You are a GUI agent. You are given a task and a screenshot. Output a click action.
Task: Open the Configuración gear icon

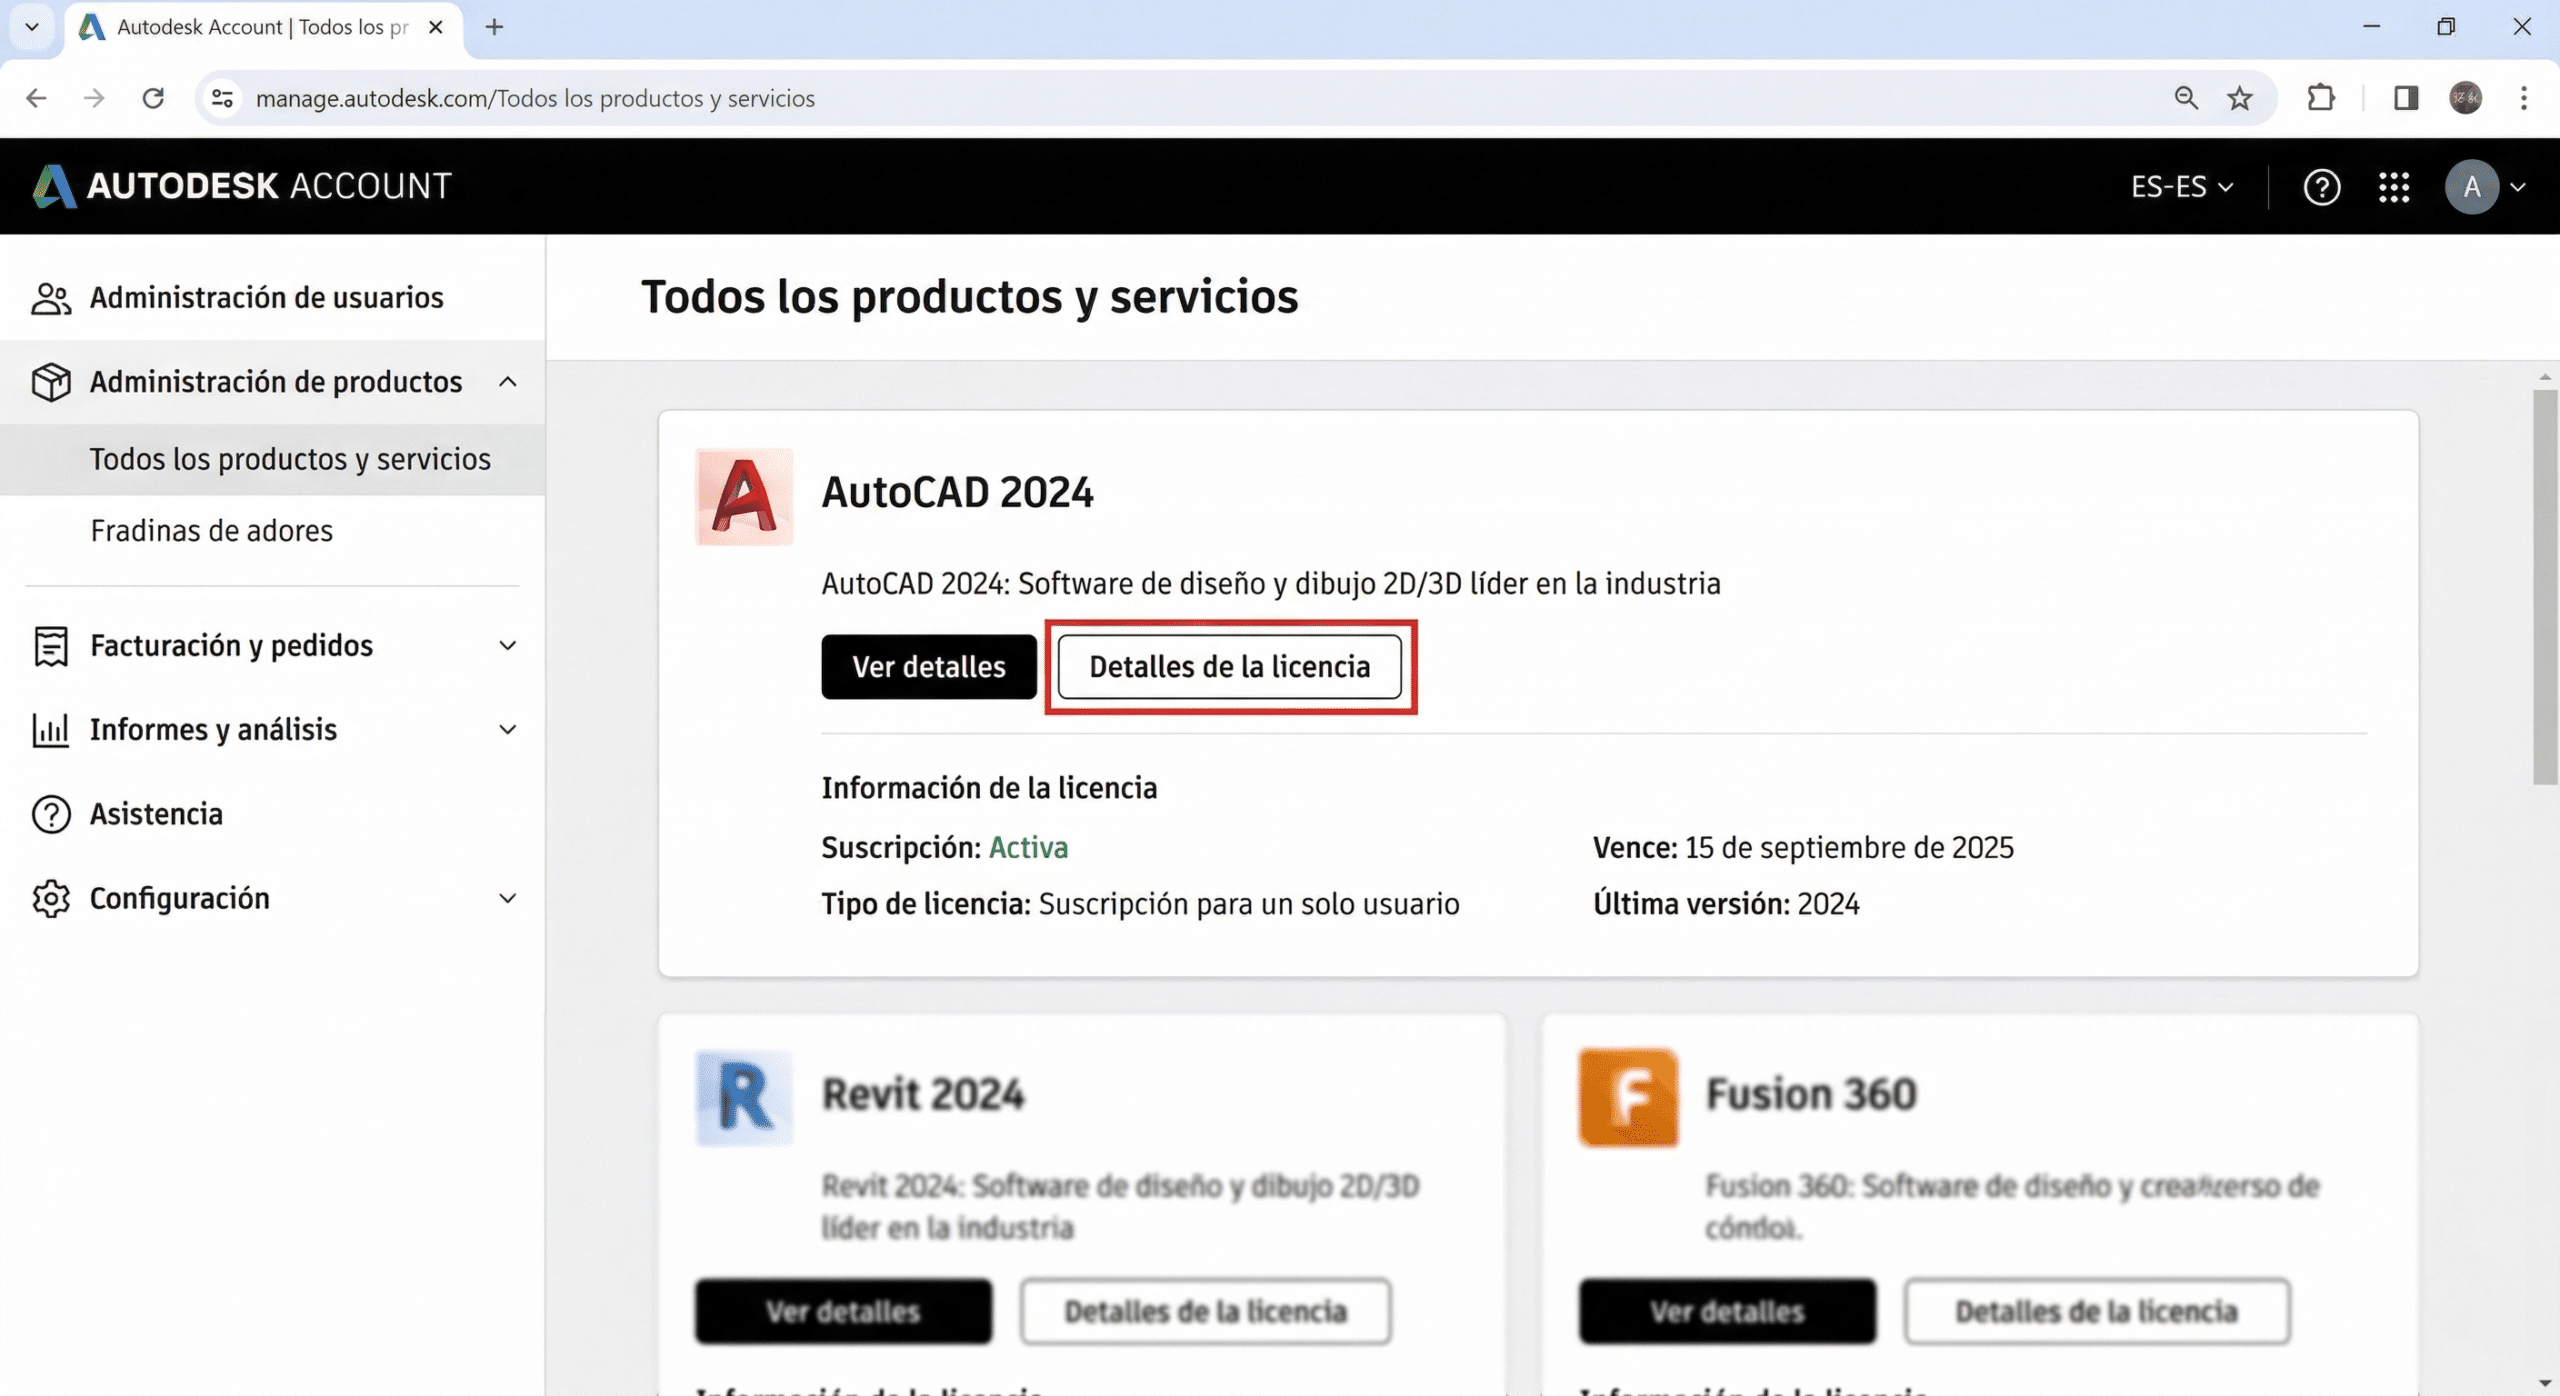[x=51, y=898]
